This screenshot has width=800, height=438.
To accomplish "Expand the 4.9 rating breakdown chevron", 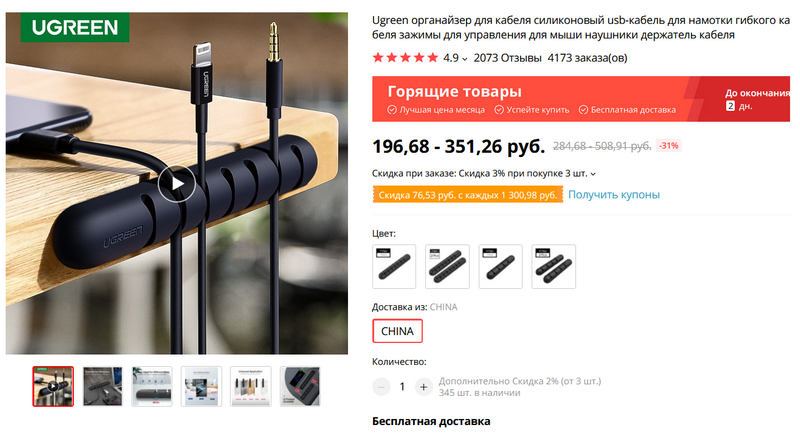I will [464, 59].
